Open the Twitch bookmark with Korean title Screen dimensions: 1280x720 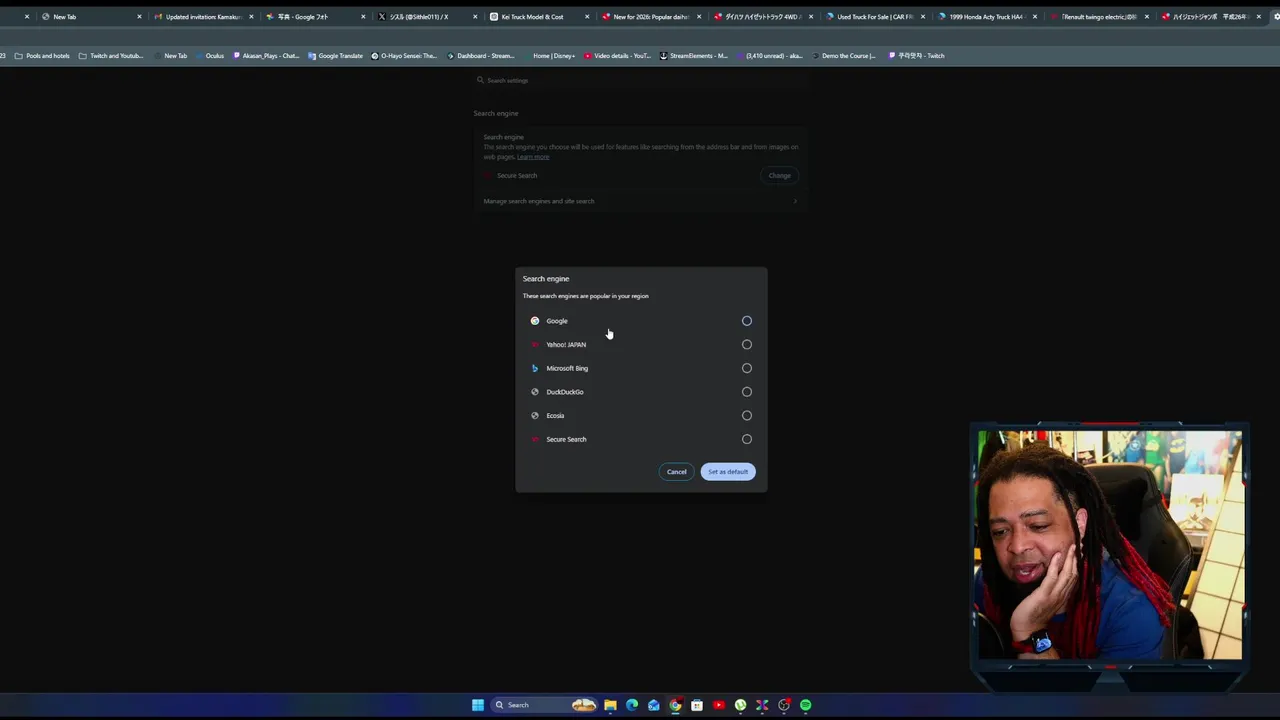[916, 56]
